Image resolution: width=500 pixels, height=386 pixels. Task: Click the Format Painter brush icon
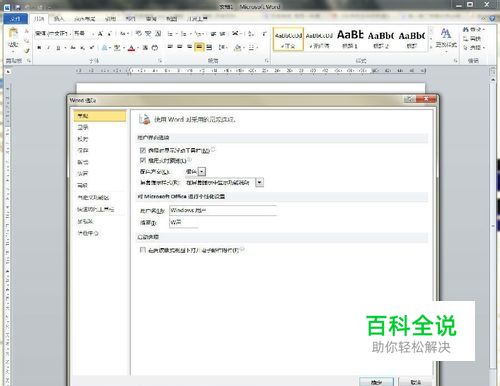click(x=27, y=50)
